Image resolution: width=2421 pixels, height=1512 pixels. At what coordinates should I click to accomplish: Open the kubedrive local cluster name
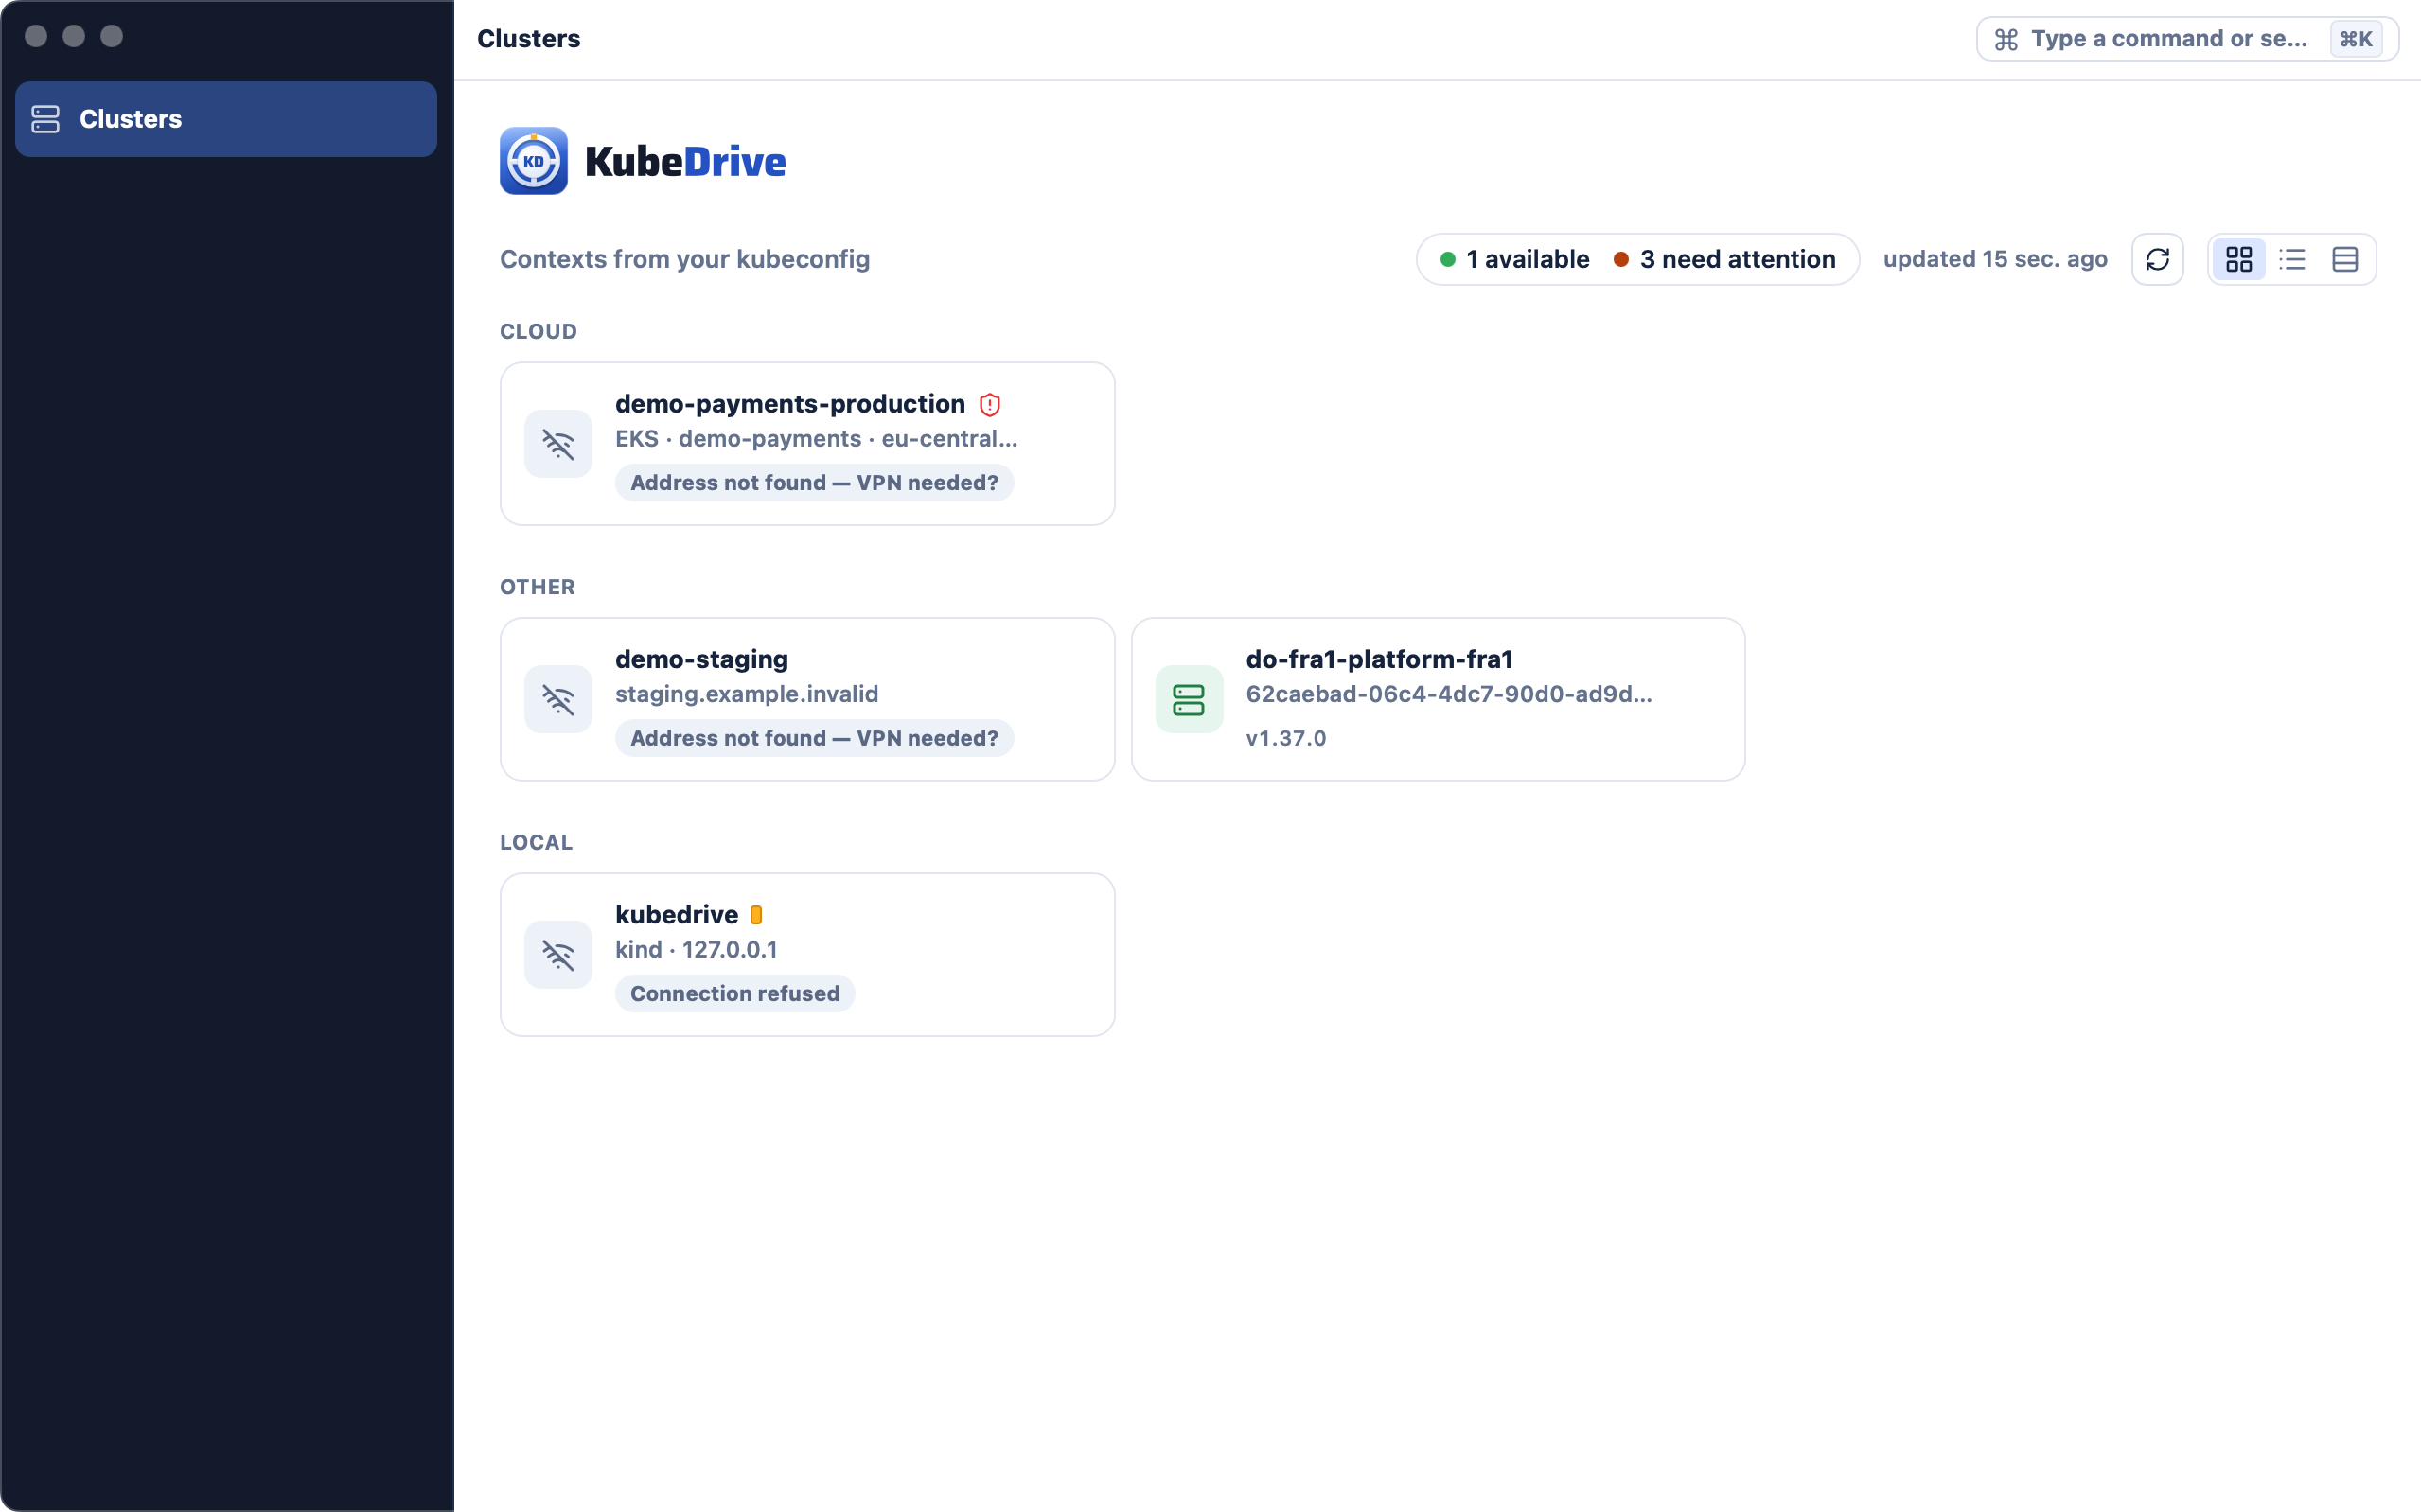pos(677,915)
